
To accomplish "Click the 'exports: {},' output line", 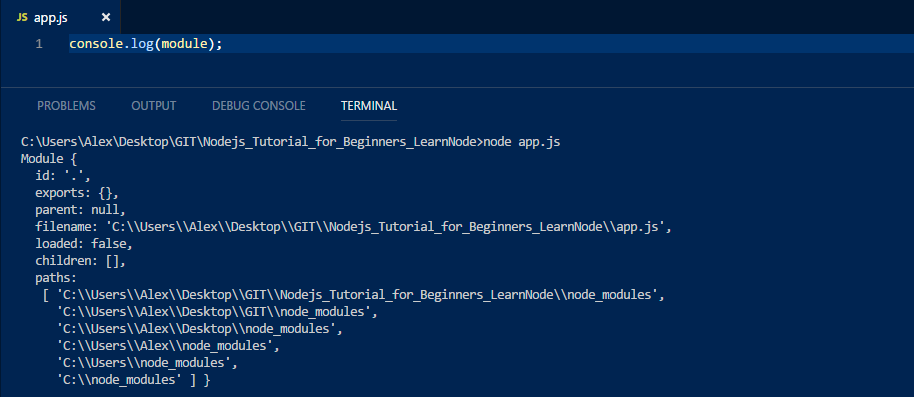I will [x=77, y=192].
